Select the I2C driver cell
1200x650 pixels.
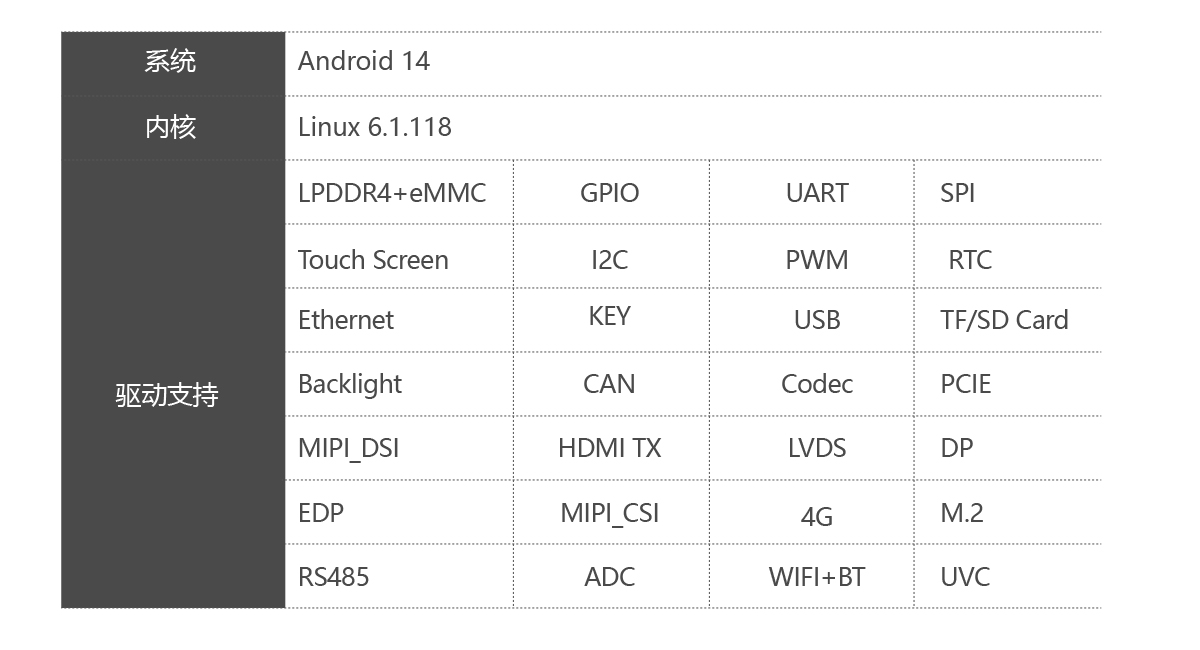pos(609,260)
